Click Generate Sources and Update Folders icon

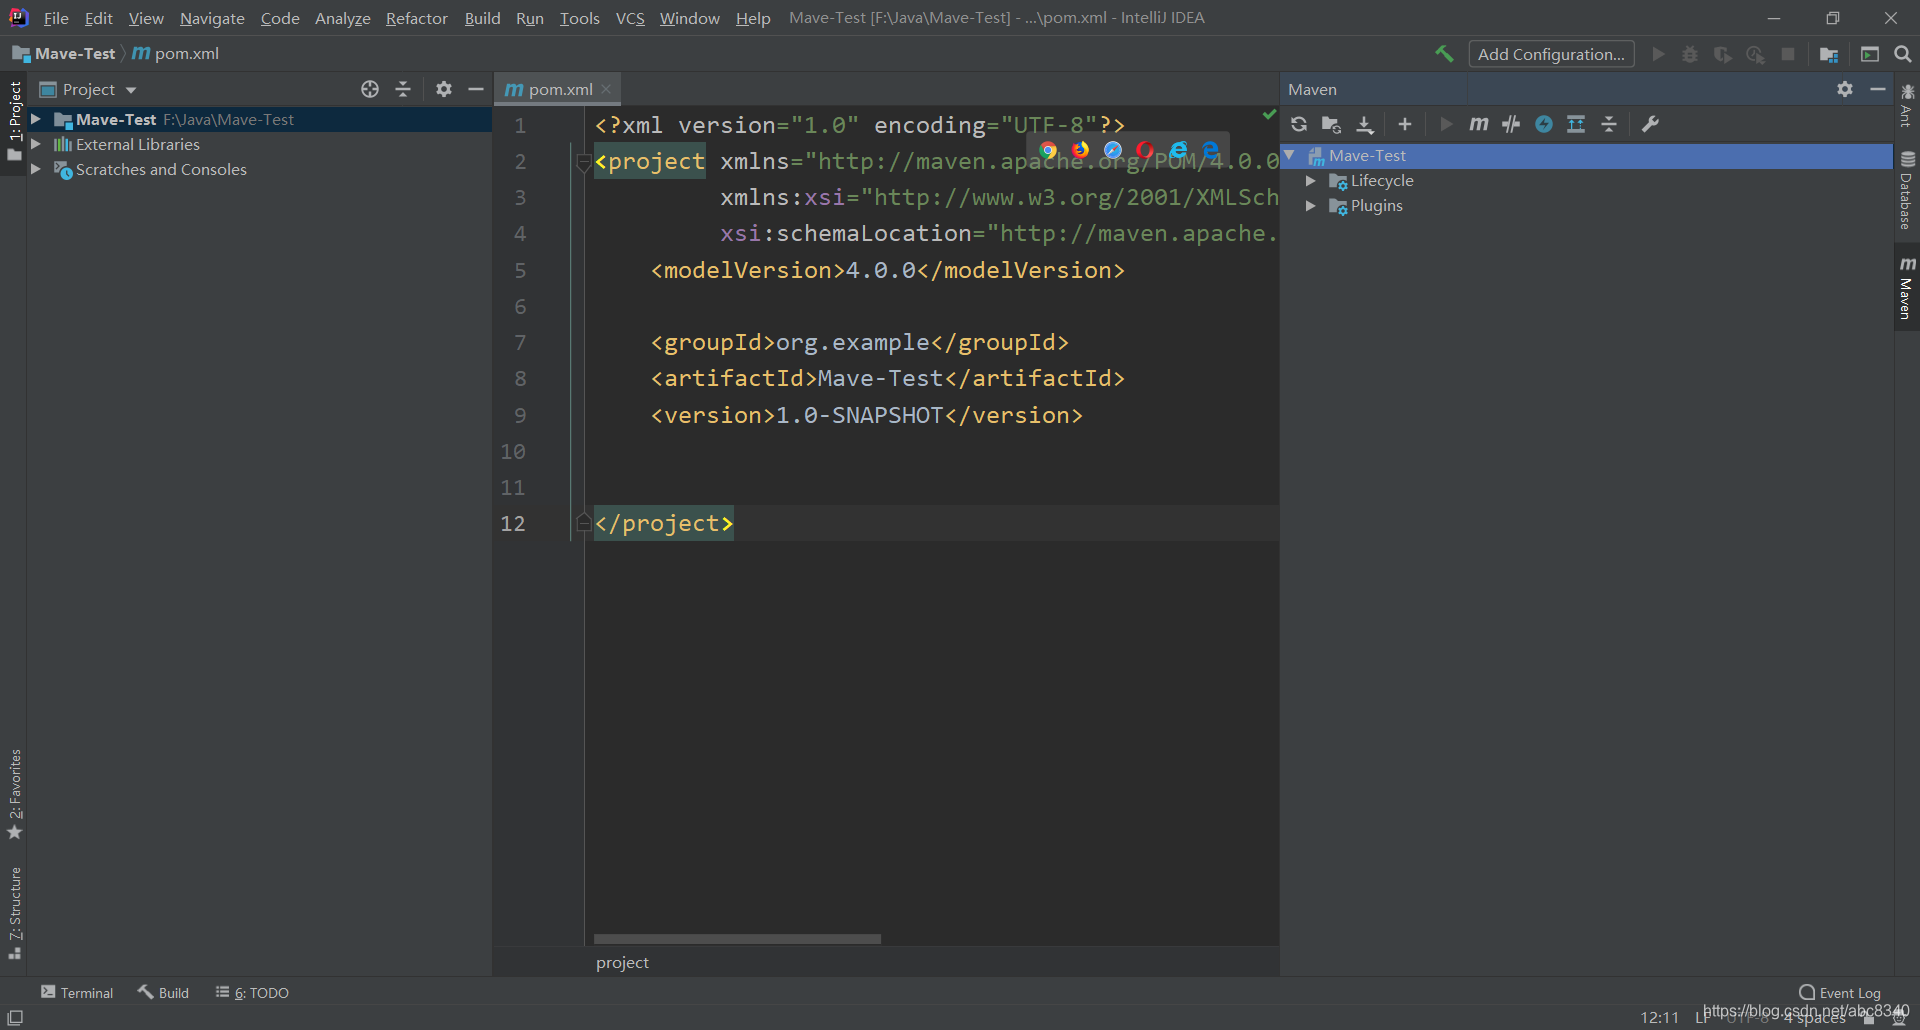click(1331, 124)
